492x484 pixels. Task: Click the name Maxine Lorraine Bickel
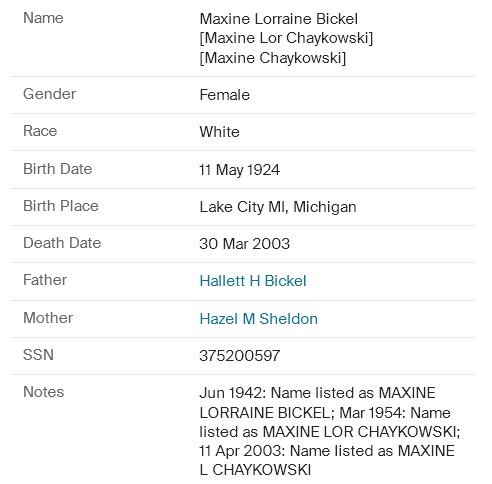pyautogui.click(x=279, y=19)
